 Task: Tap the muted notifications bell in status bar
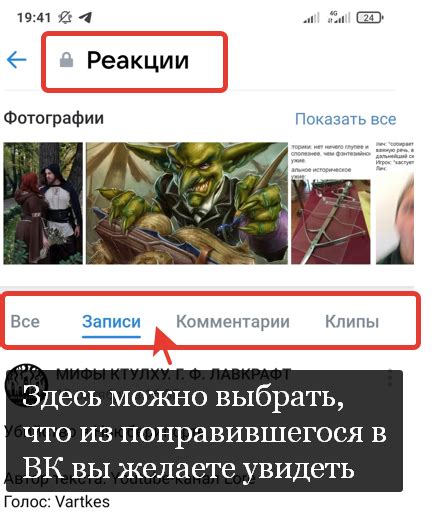(x=65, y=17)
